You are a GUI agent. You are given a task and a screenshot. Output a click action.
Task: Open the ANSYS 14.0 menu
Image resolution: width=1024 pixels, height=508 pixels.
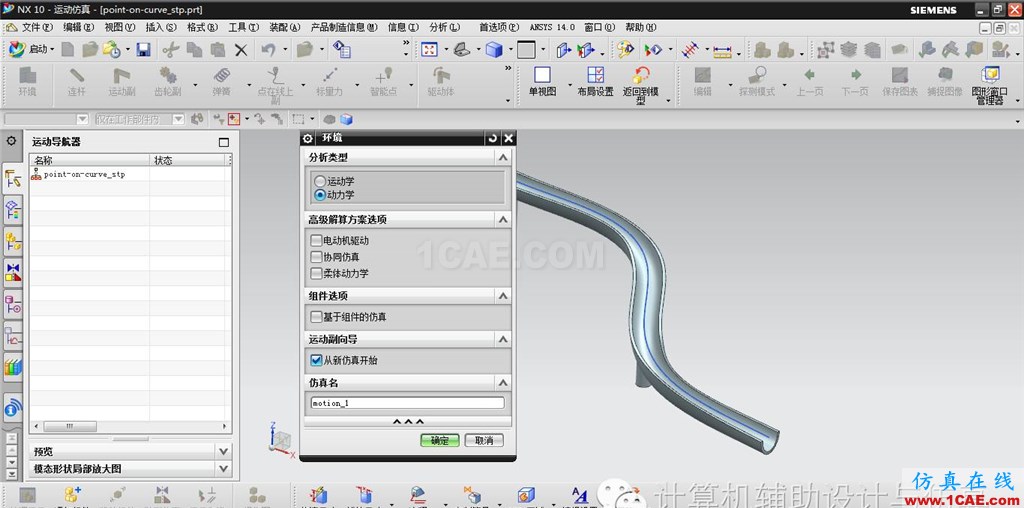552,27
